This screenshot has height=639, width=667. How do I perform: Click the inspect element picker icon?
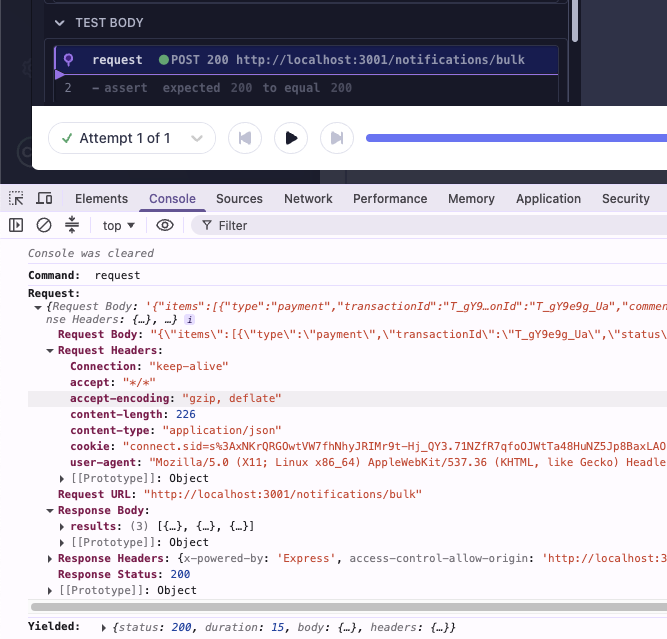16,198
